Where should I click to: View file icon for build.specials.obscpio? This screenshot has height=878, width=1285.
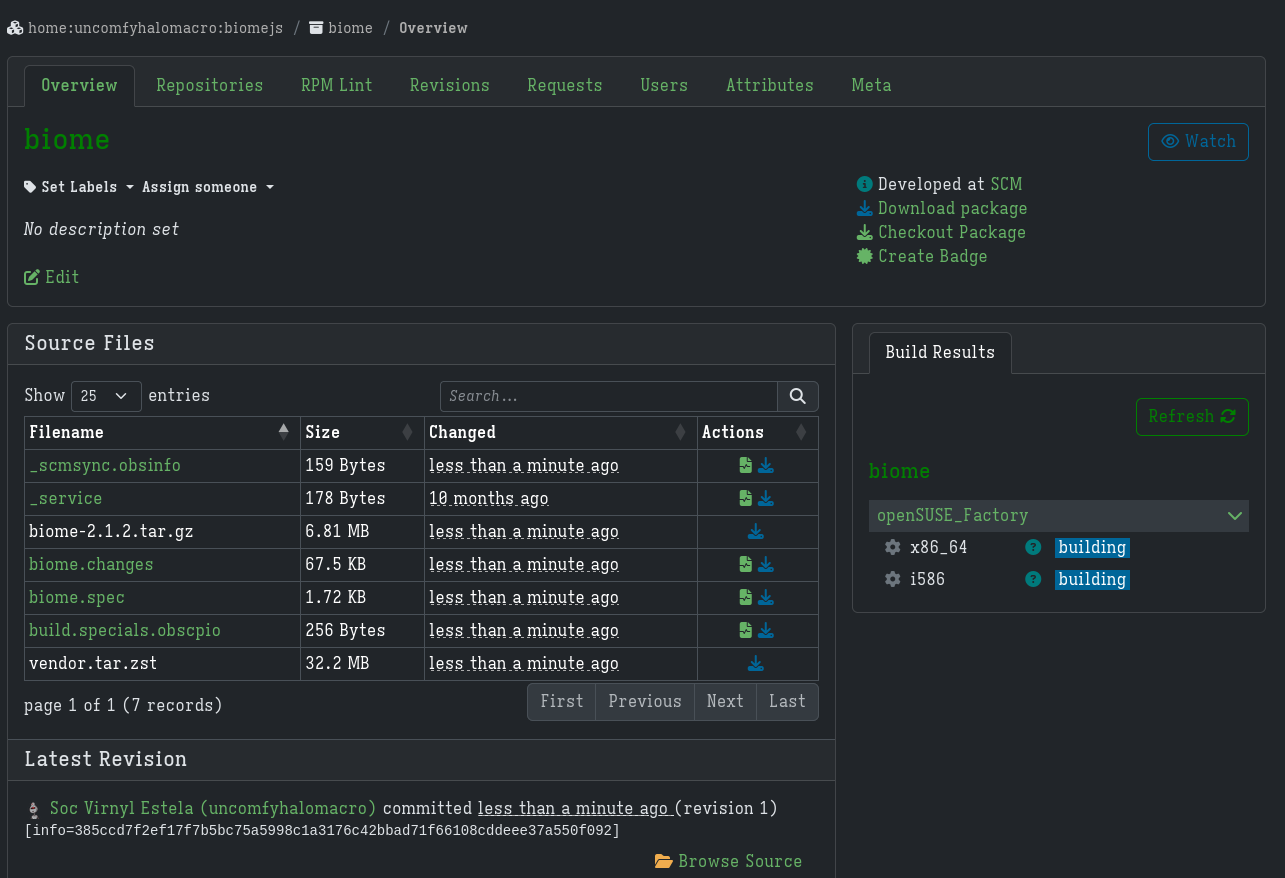tap(745, 630)
